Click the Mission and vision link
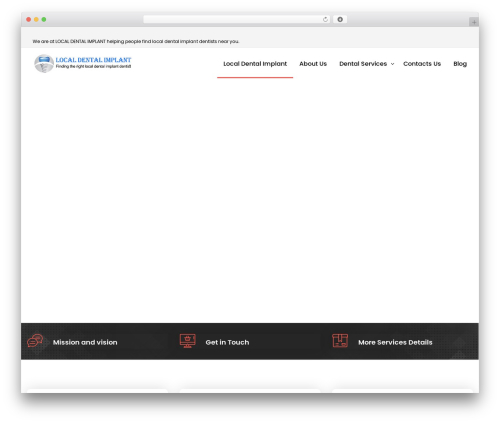500x423 pixels. 85,342
